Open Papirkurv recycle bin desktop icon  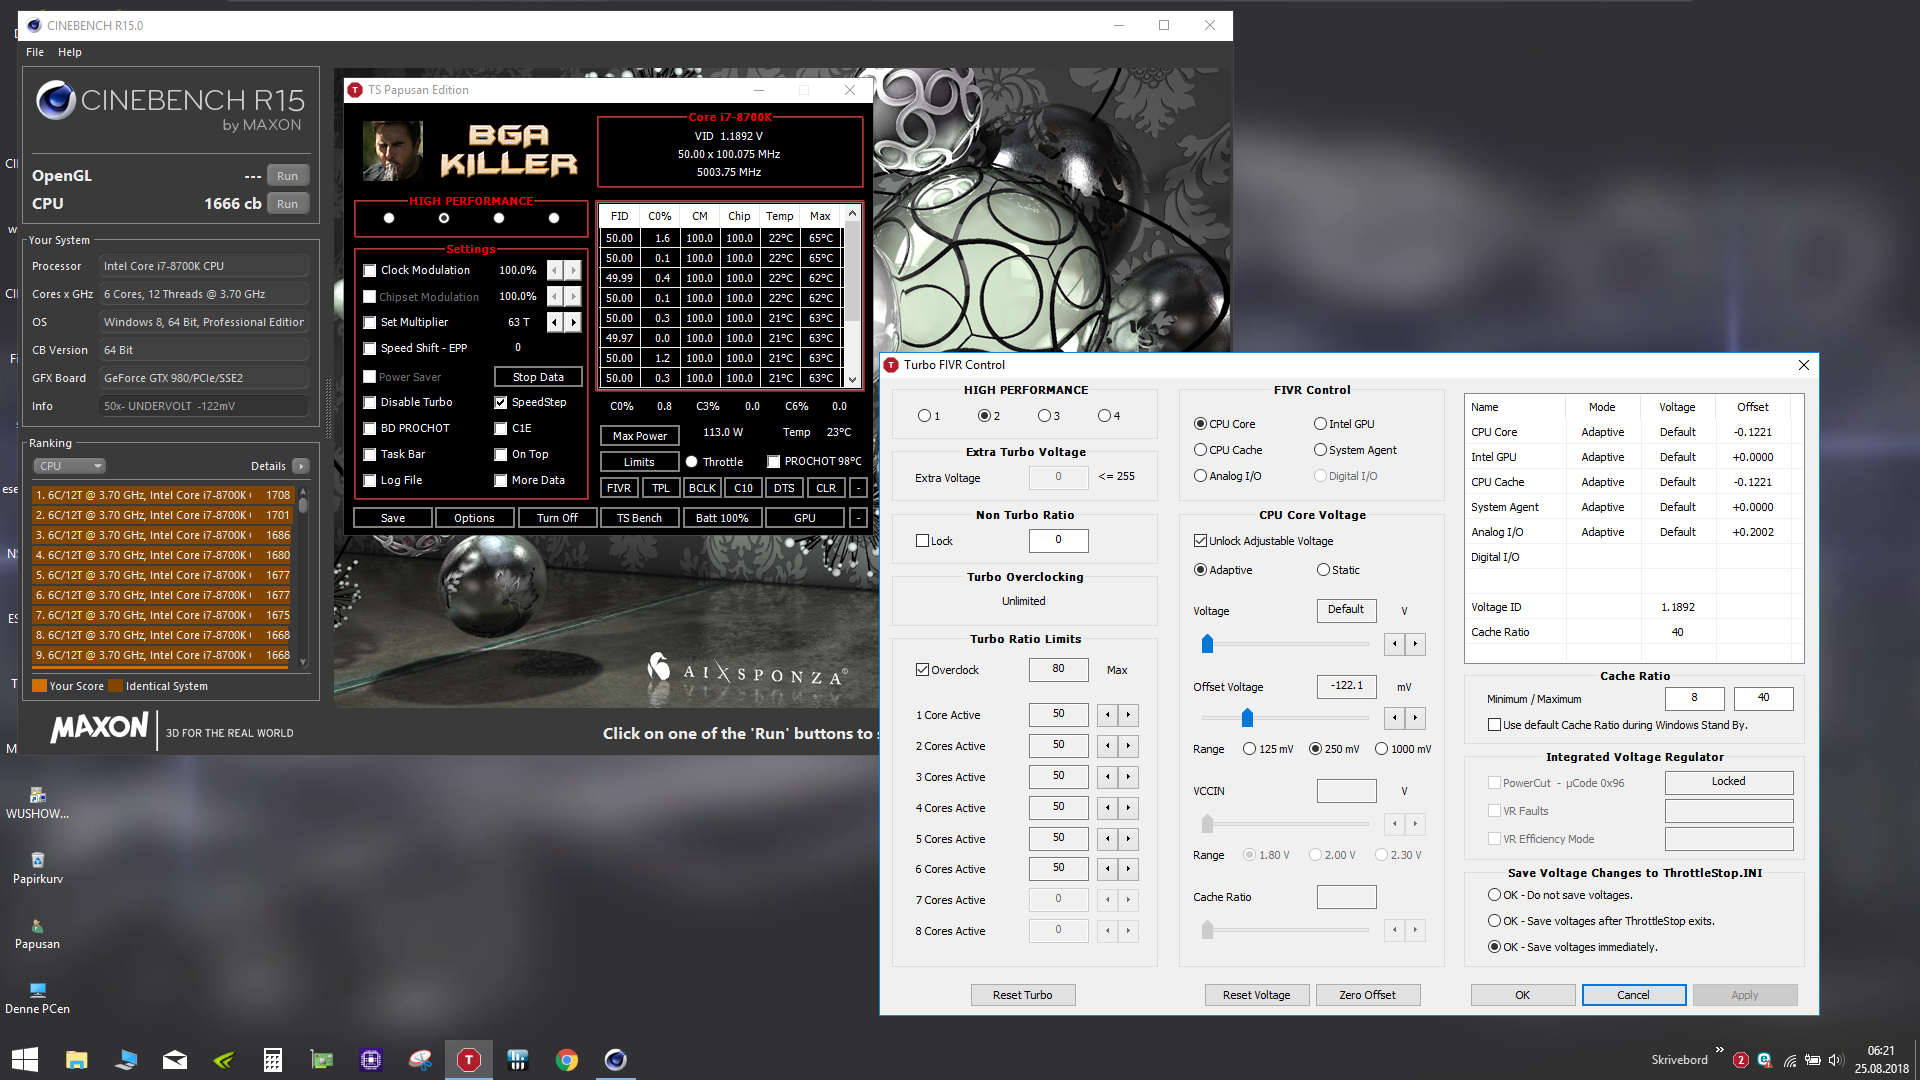[38, 868]
